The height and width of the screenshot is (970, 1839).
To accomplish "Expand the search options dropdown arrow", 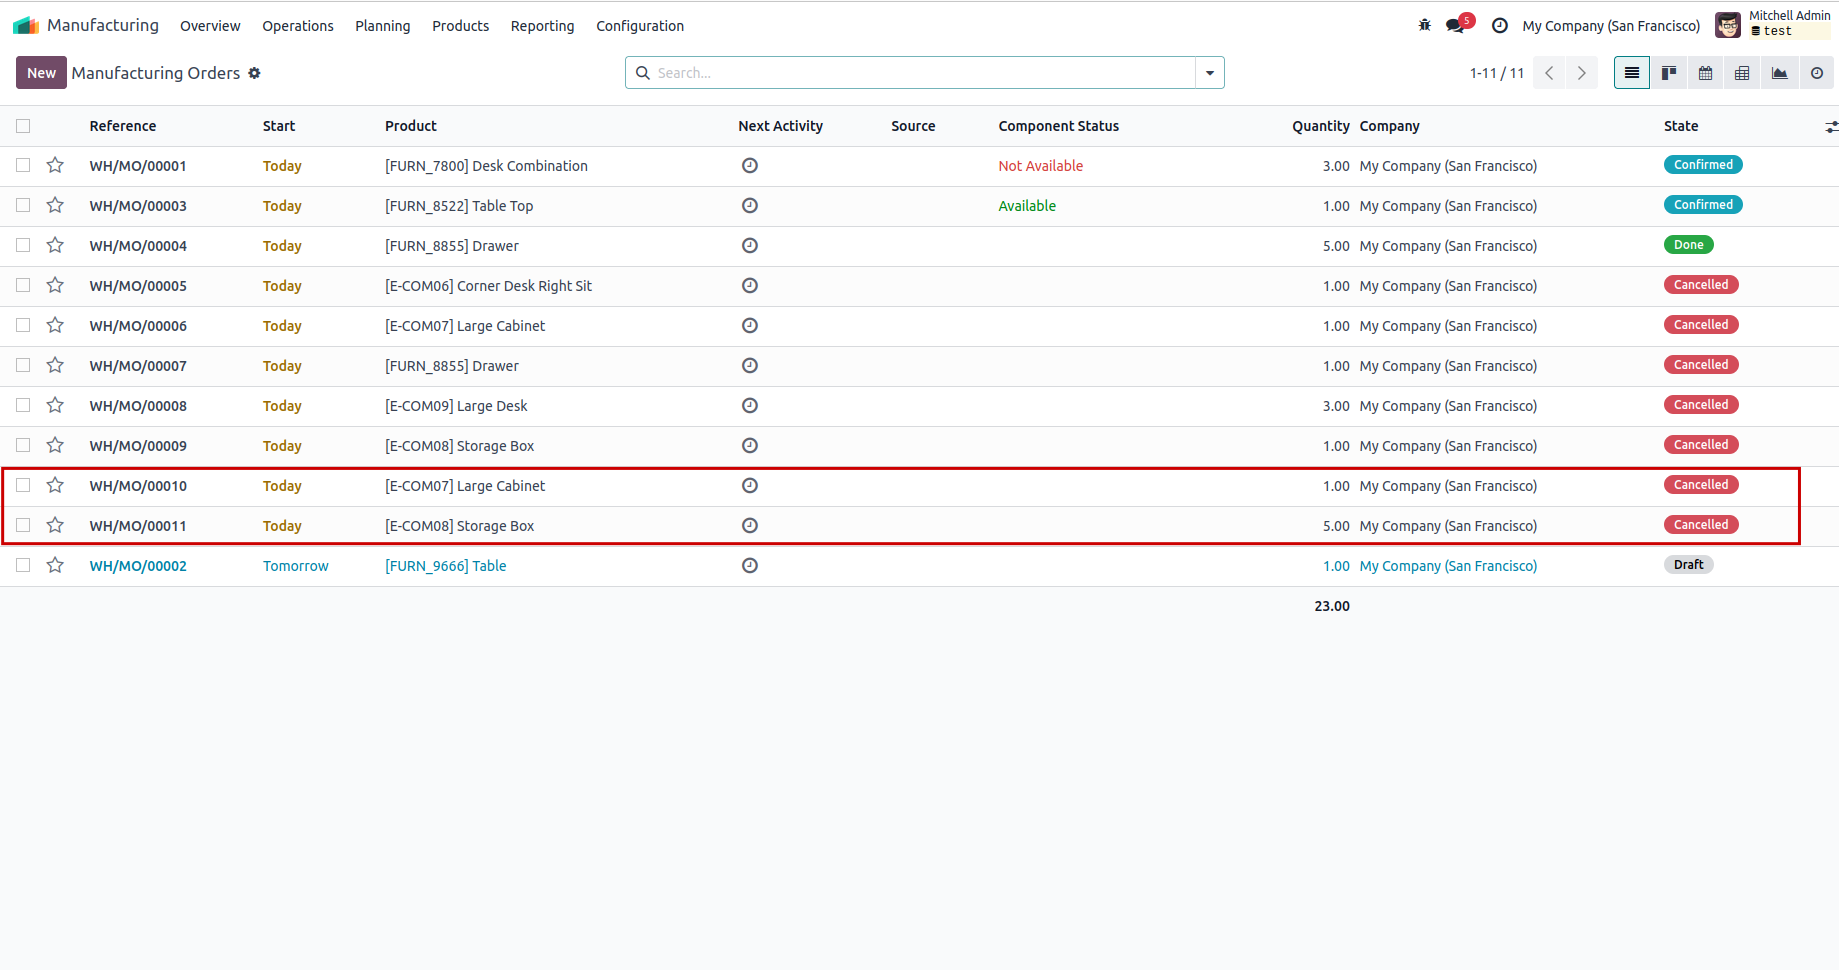I will [x=1209, y=73].
